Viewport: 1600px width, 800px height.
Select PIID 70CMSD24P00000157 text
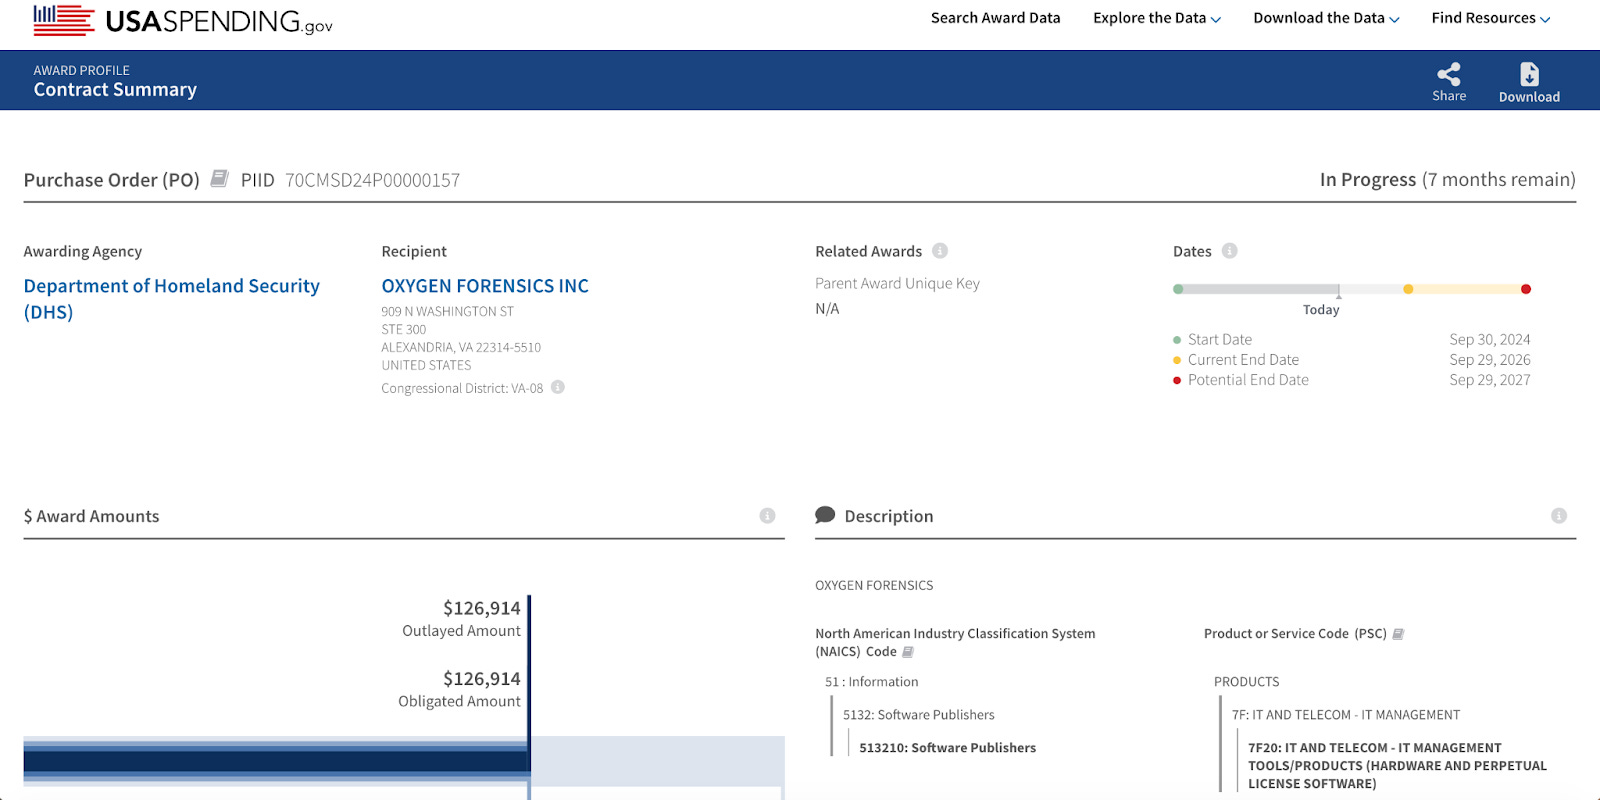coord(372,180)
